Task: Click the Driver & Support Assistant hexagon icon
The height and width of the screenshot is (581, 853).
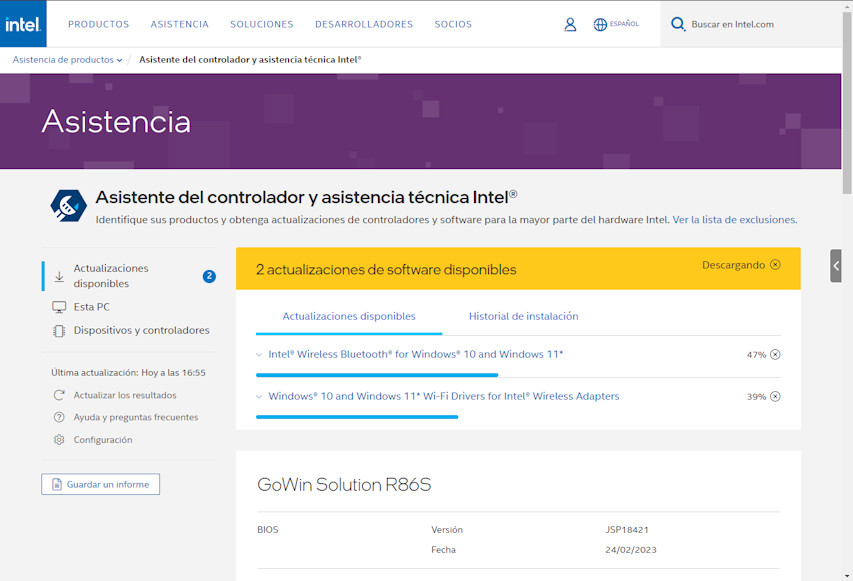Action: click(68, 206)
